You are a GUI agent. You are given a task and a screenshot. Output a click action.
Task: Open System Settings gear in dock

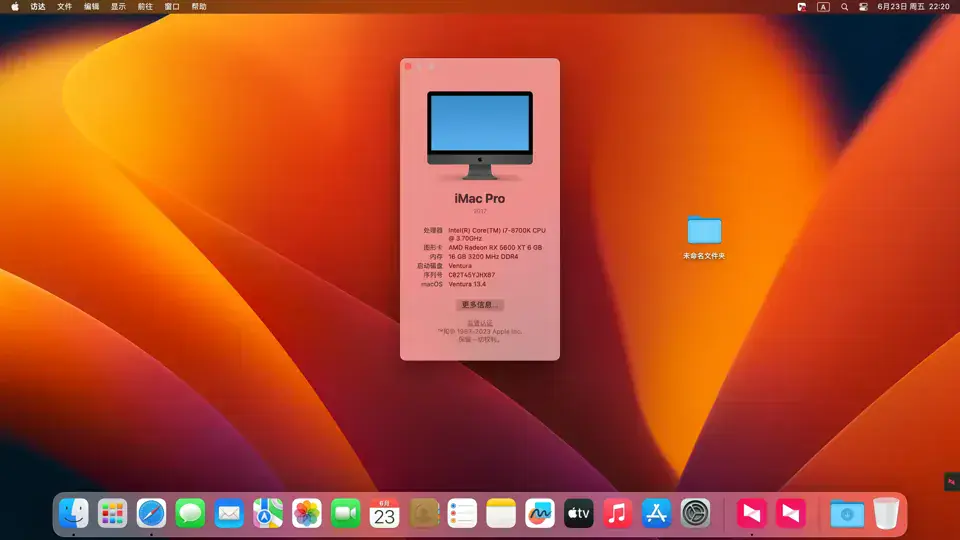pyautogui.click(x=696, y=513)
